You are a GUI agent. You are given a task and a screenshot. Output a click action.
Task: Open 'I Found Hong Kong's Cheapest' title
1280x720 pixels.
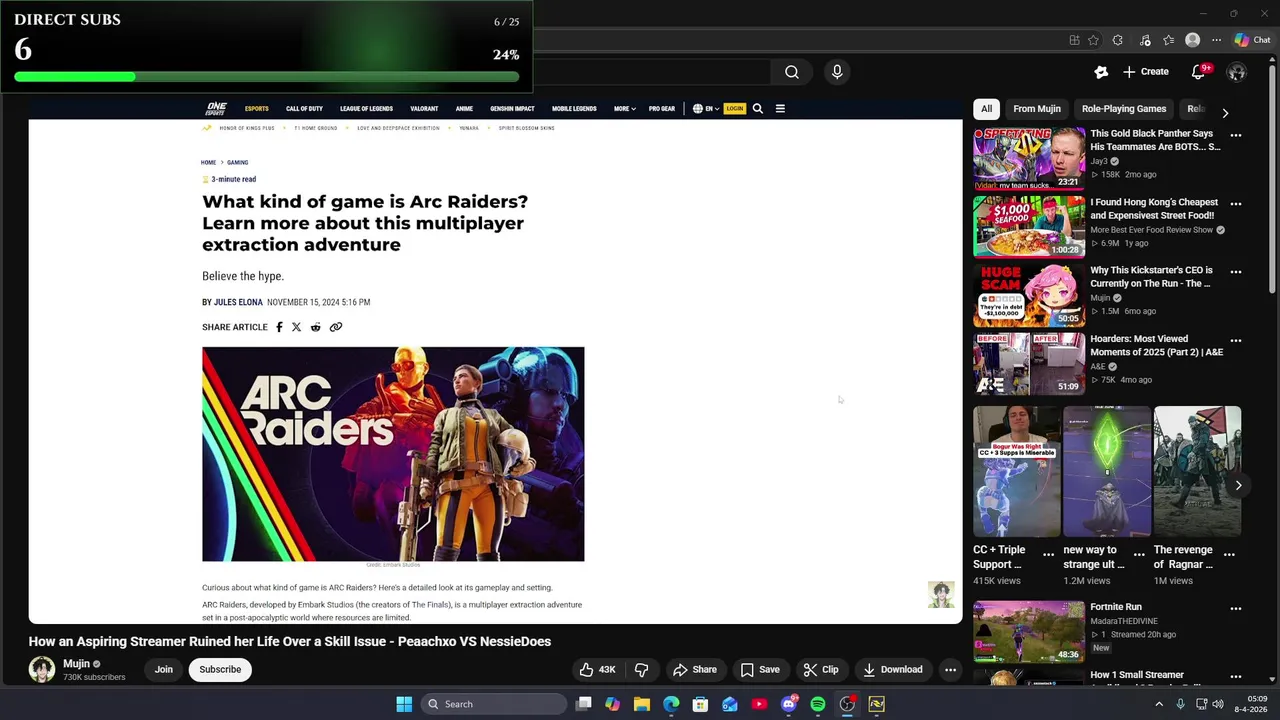tap(1152, 208)
